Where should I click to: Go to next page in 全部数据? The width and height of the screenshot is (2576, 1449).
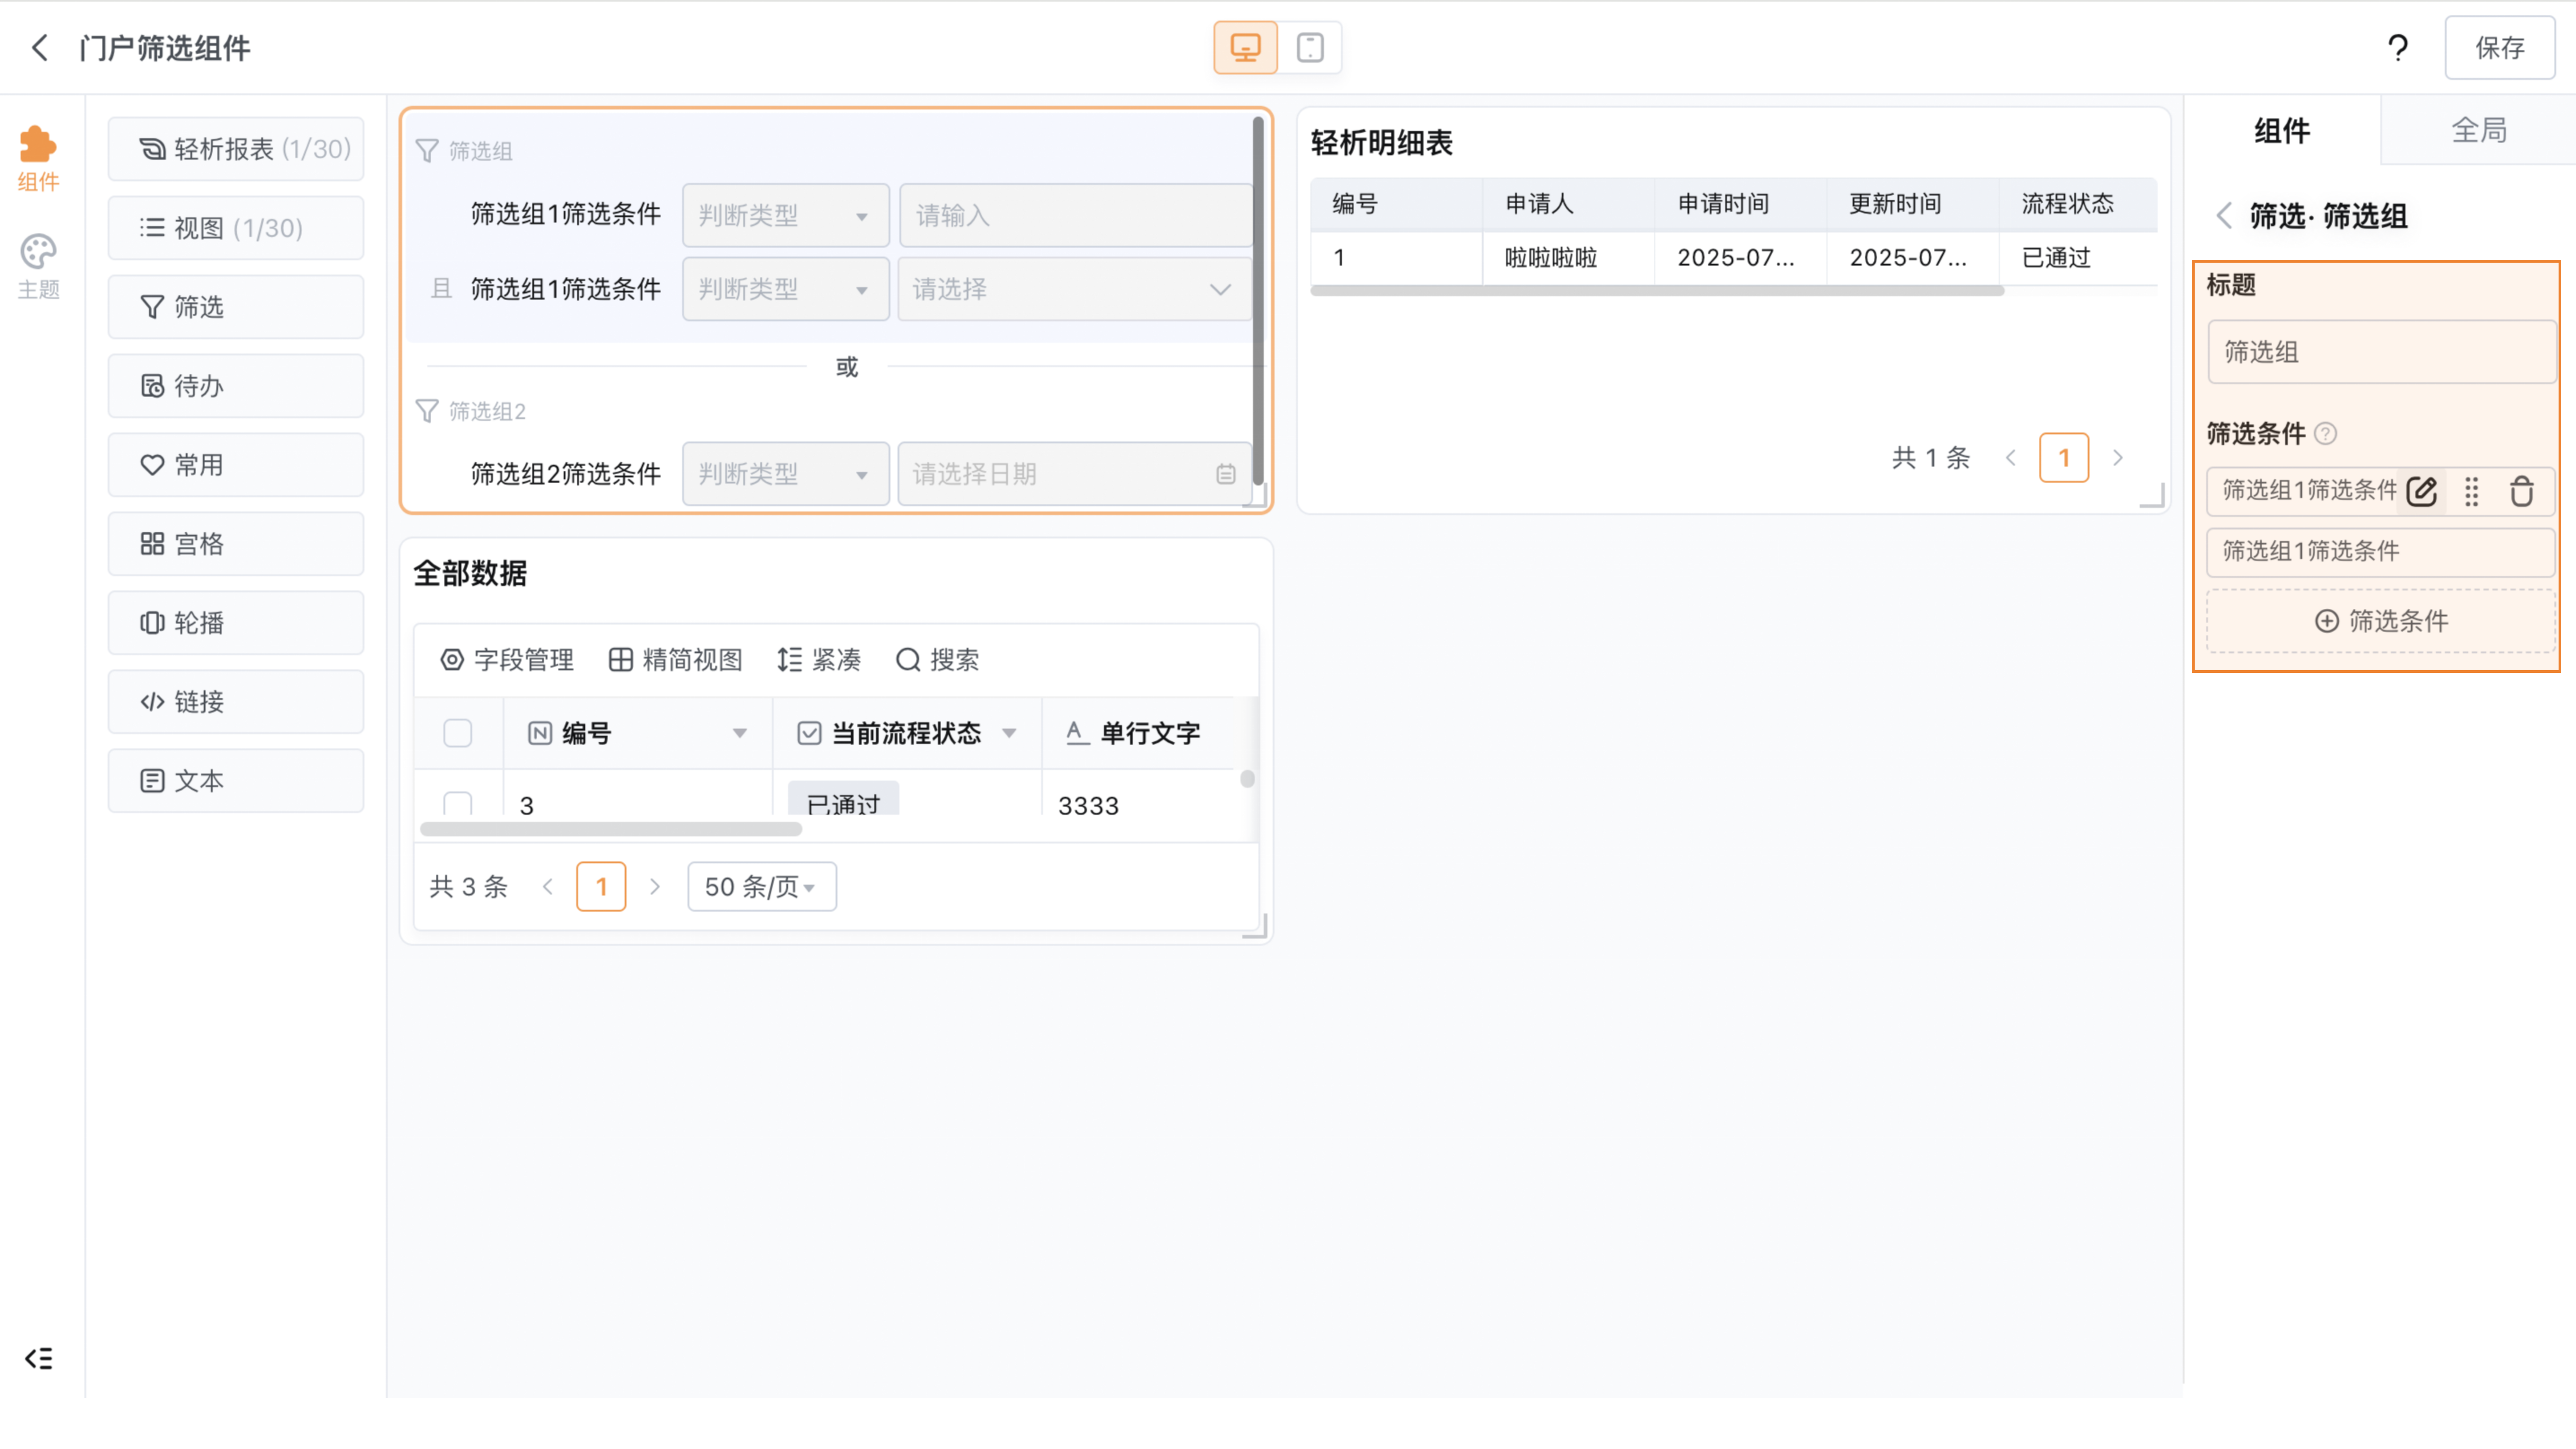655,887
